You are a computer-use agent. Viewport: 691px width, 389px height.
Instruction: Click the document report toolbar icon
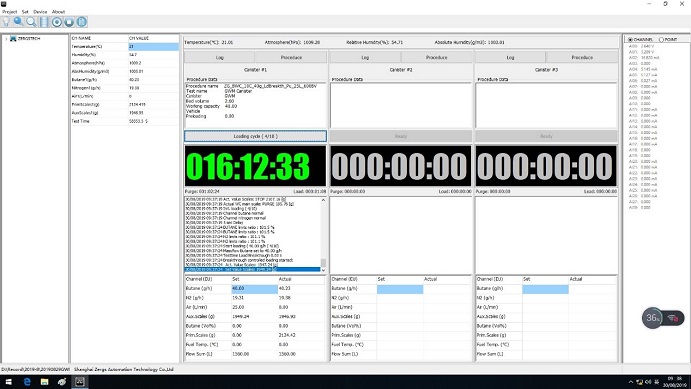coord(82,22)
